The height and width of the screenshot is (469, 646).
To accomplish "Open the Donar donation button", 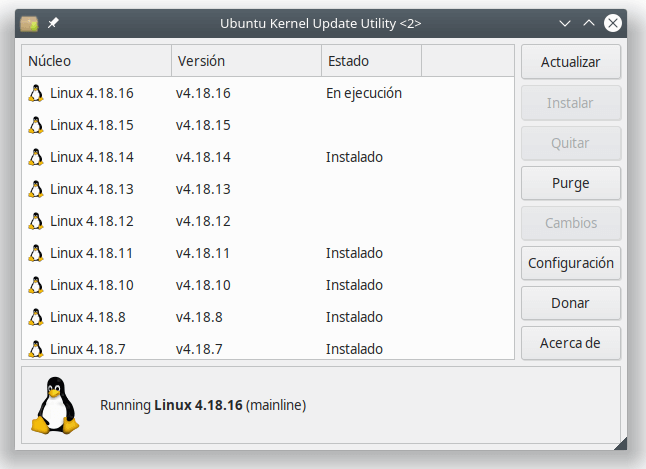I will pyautogui.click(x=571, y=303).
